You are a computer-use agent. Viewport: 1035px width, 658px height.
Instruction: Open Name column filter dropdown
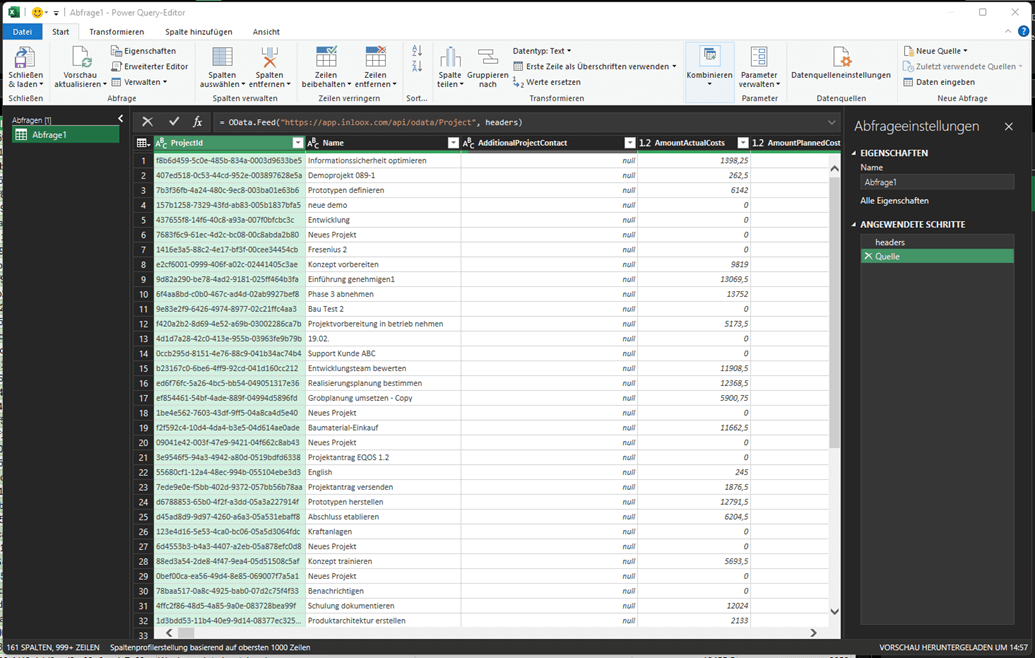click(453, 143)
